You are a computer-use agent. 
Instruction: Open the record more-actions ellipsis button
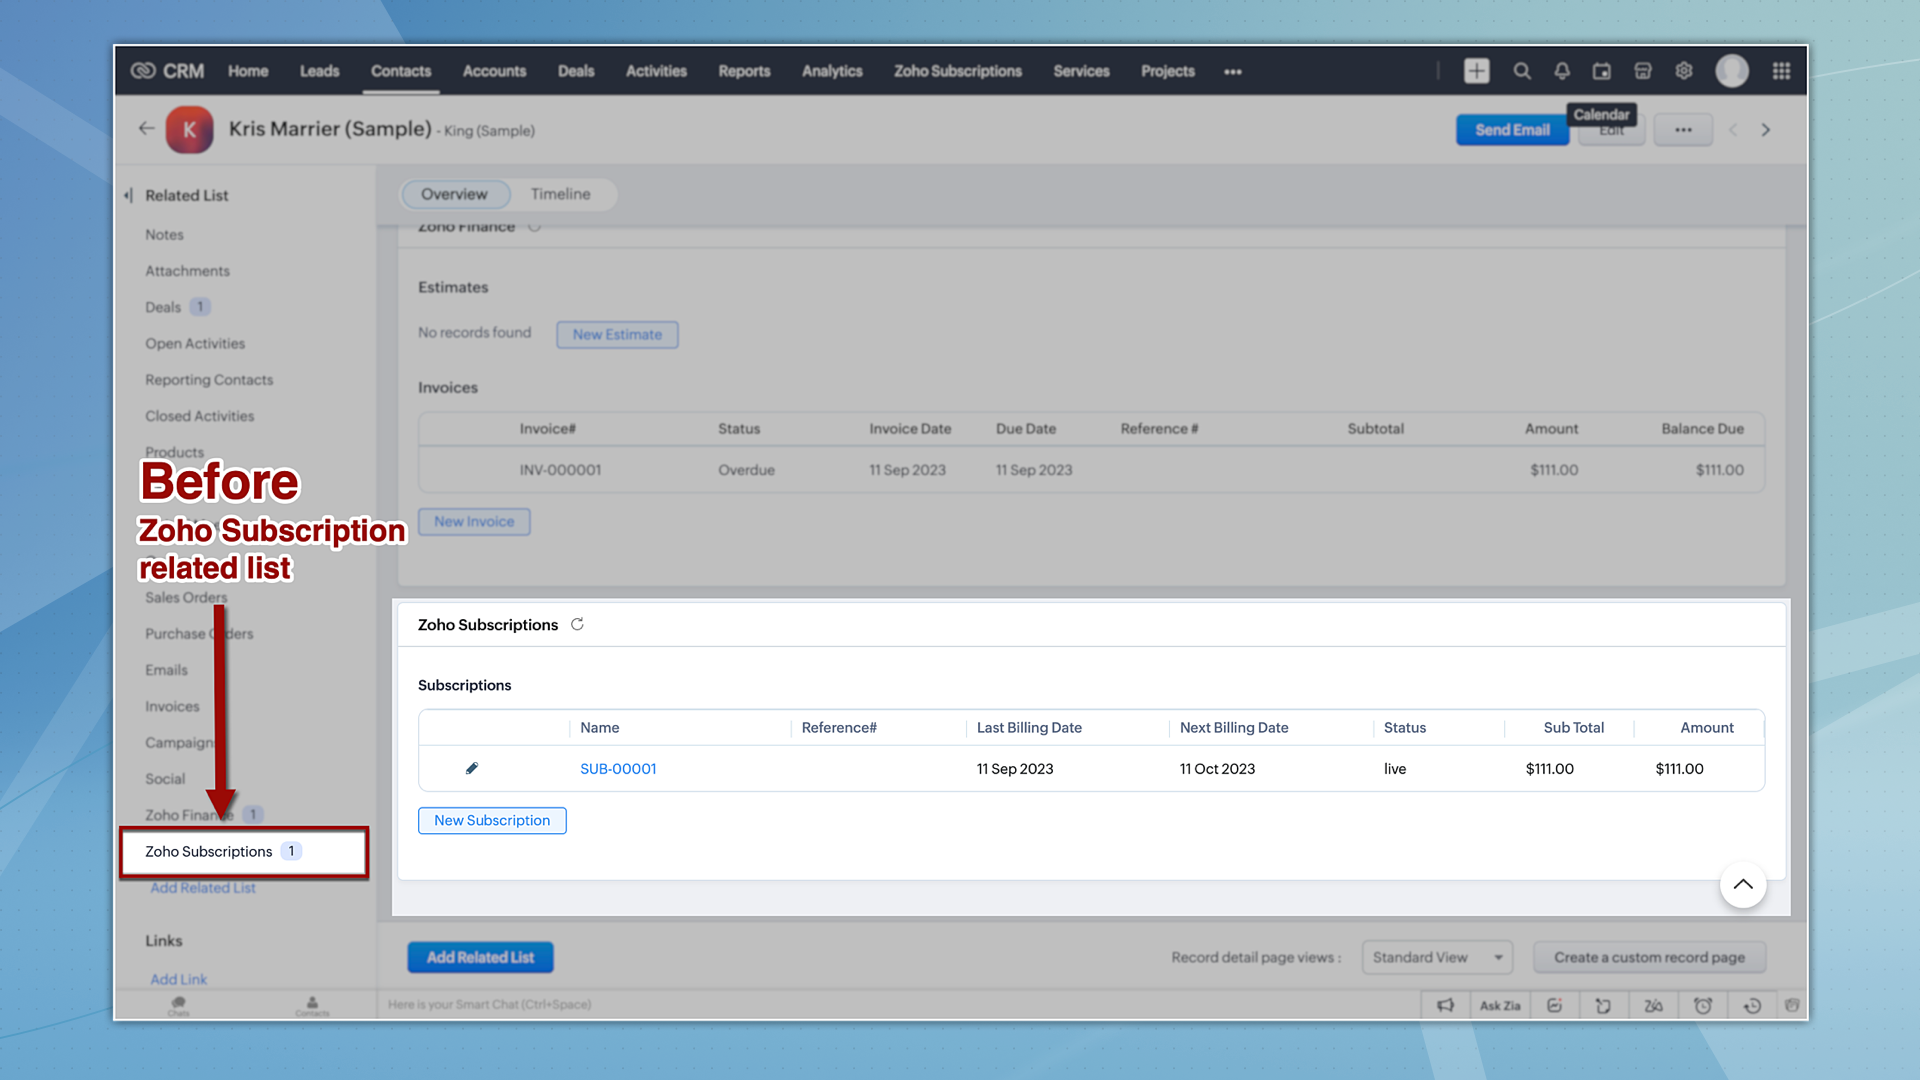point(1683,130)
